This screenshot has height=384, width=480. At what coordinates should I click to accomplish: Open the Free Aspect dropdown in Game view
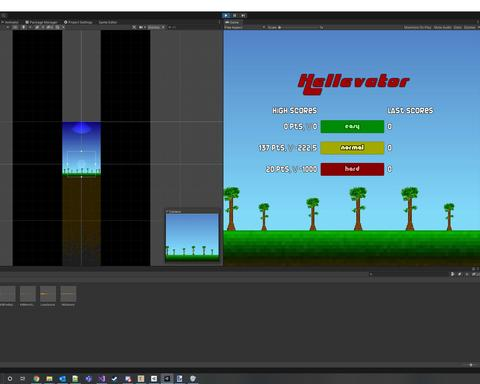[245, 27]
